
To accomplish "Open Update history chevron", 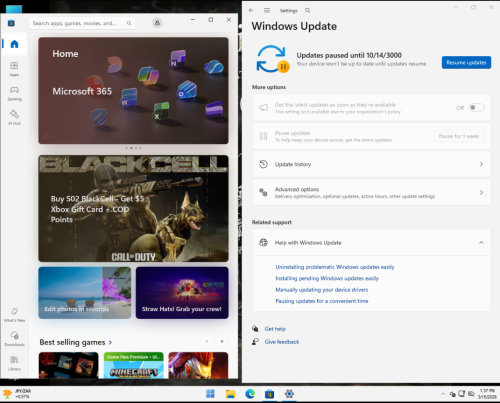I will point(481,164).
